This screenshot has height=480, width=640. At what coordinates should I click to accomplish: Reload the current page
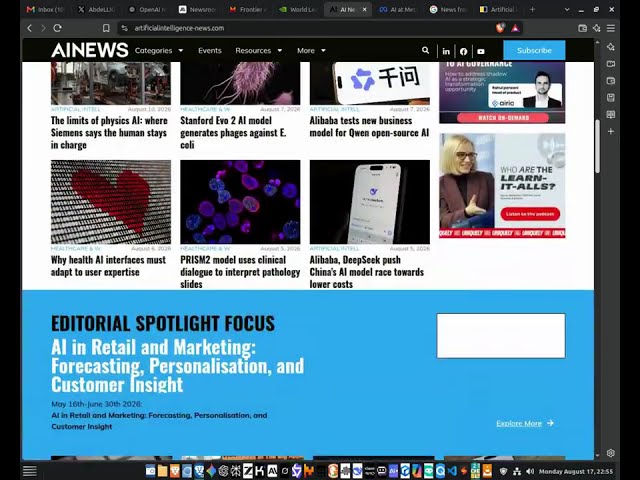57,28
